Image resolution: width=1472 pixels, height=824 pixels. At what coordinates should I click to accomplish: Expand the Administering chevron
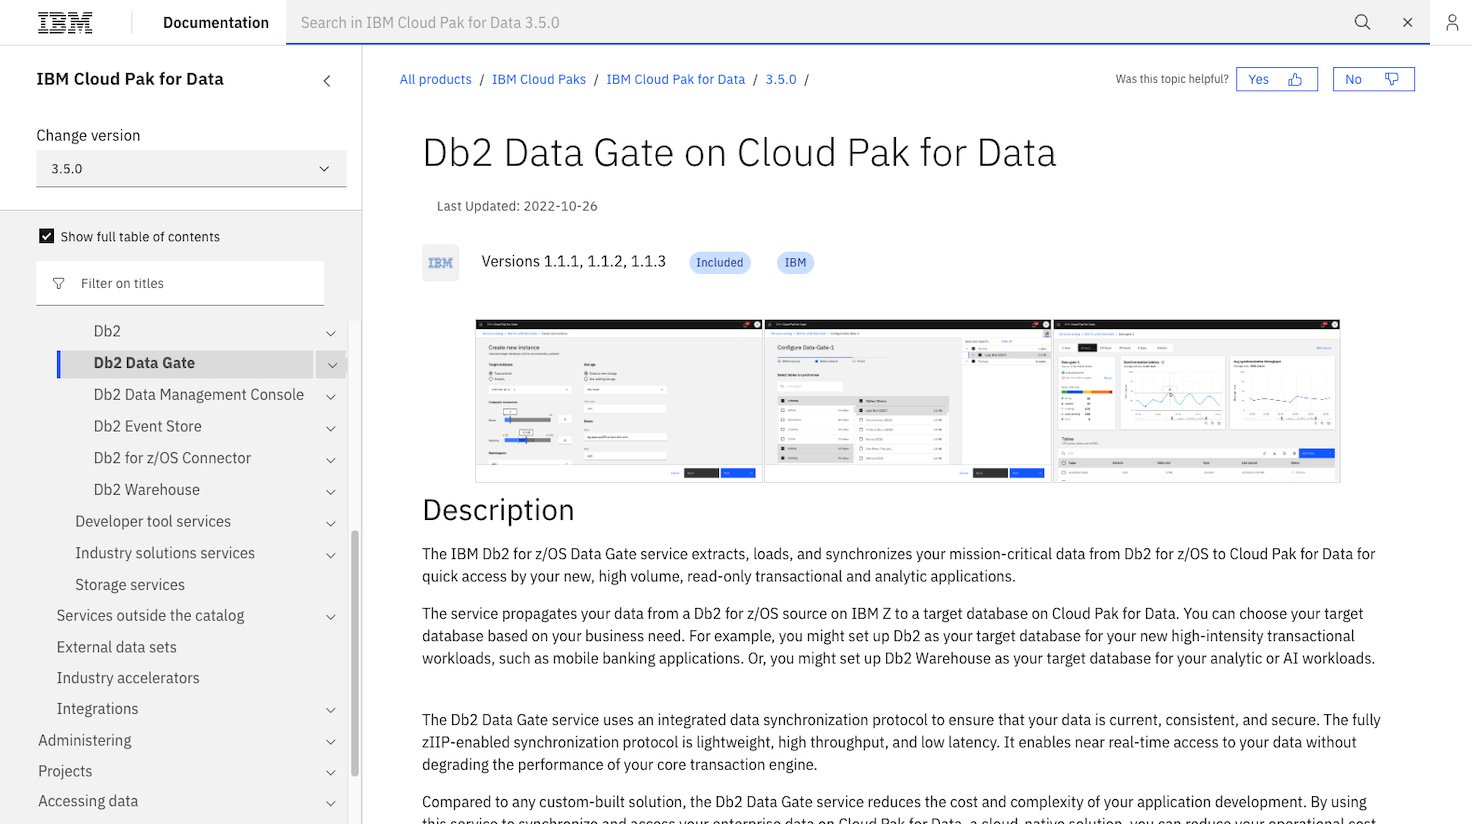point(331,742)
